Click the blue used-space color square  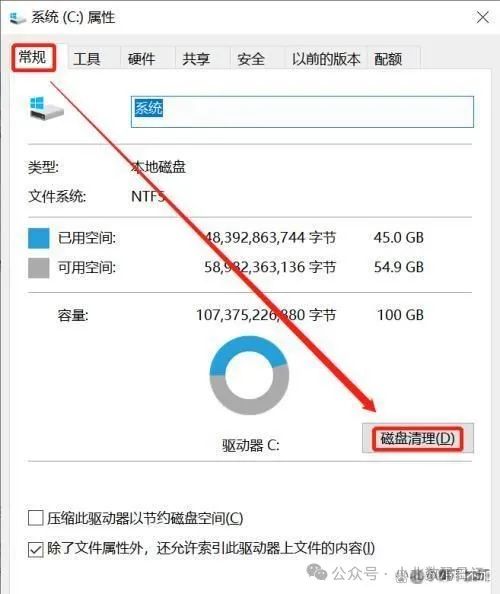[x=39, y=238]
